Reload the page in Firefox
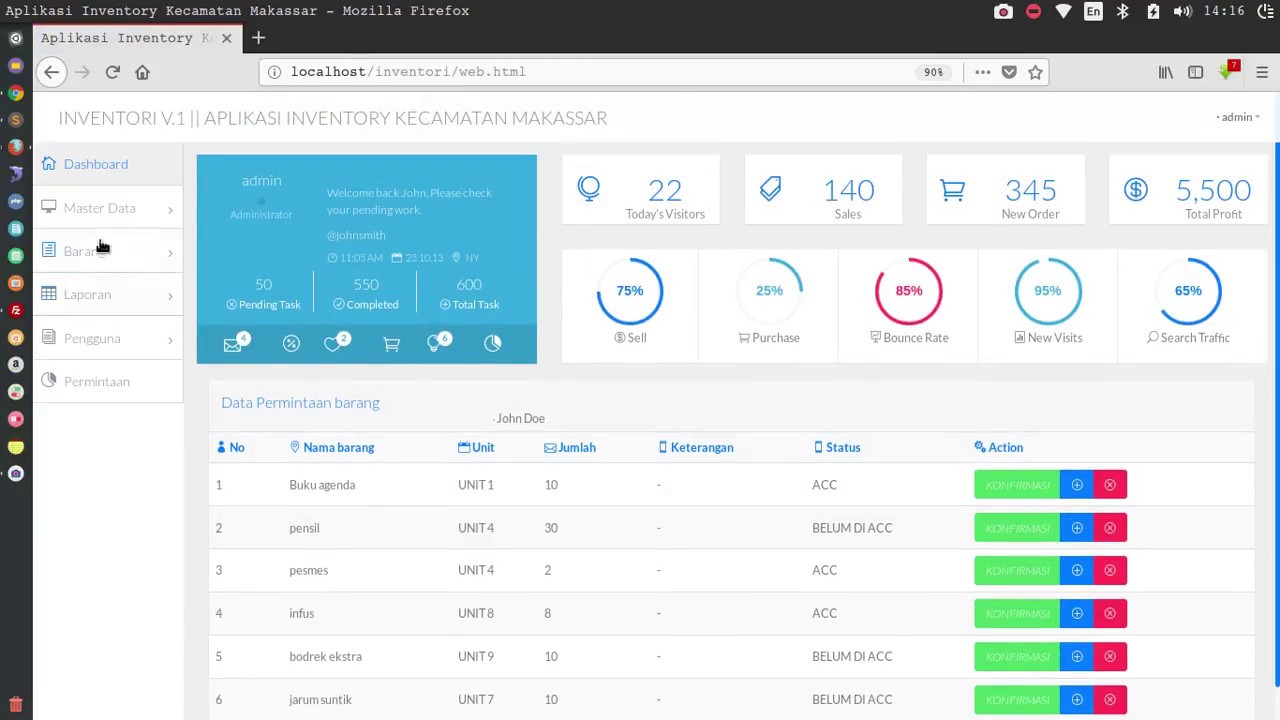Image resolution: width=1280 pixels, height=720 pixels. tap(112, 72)
